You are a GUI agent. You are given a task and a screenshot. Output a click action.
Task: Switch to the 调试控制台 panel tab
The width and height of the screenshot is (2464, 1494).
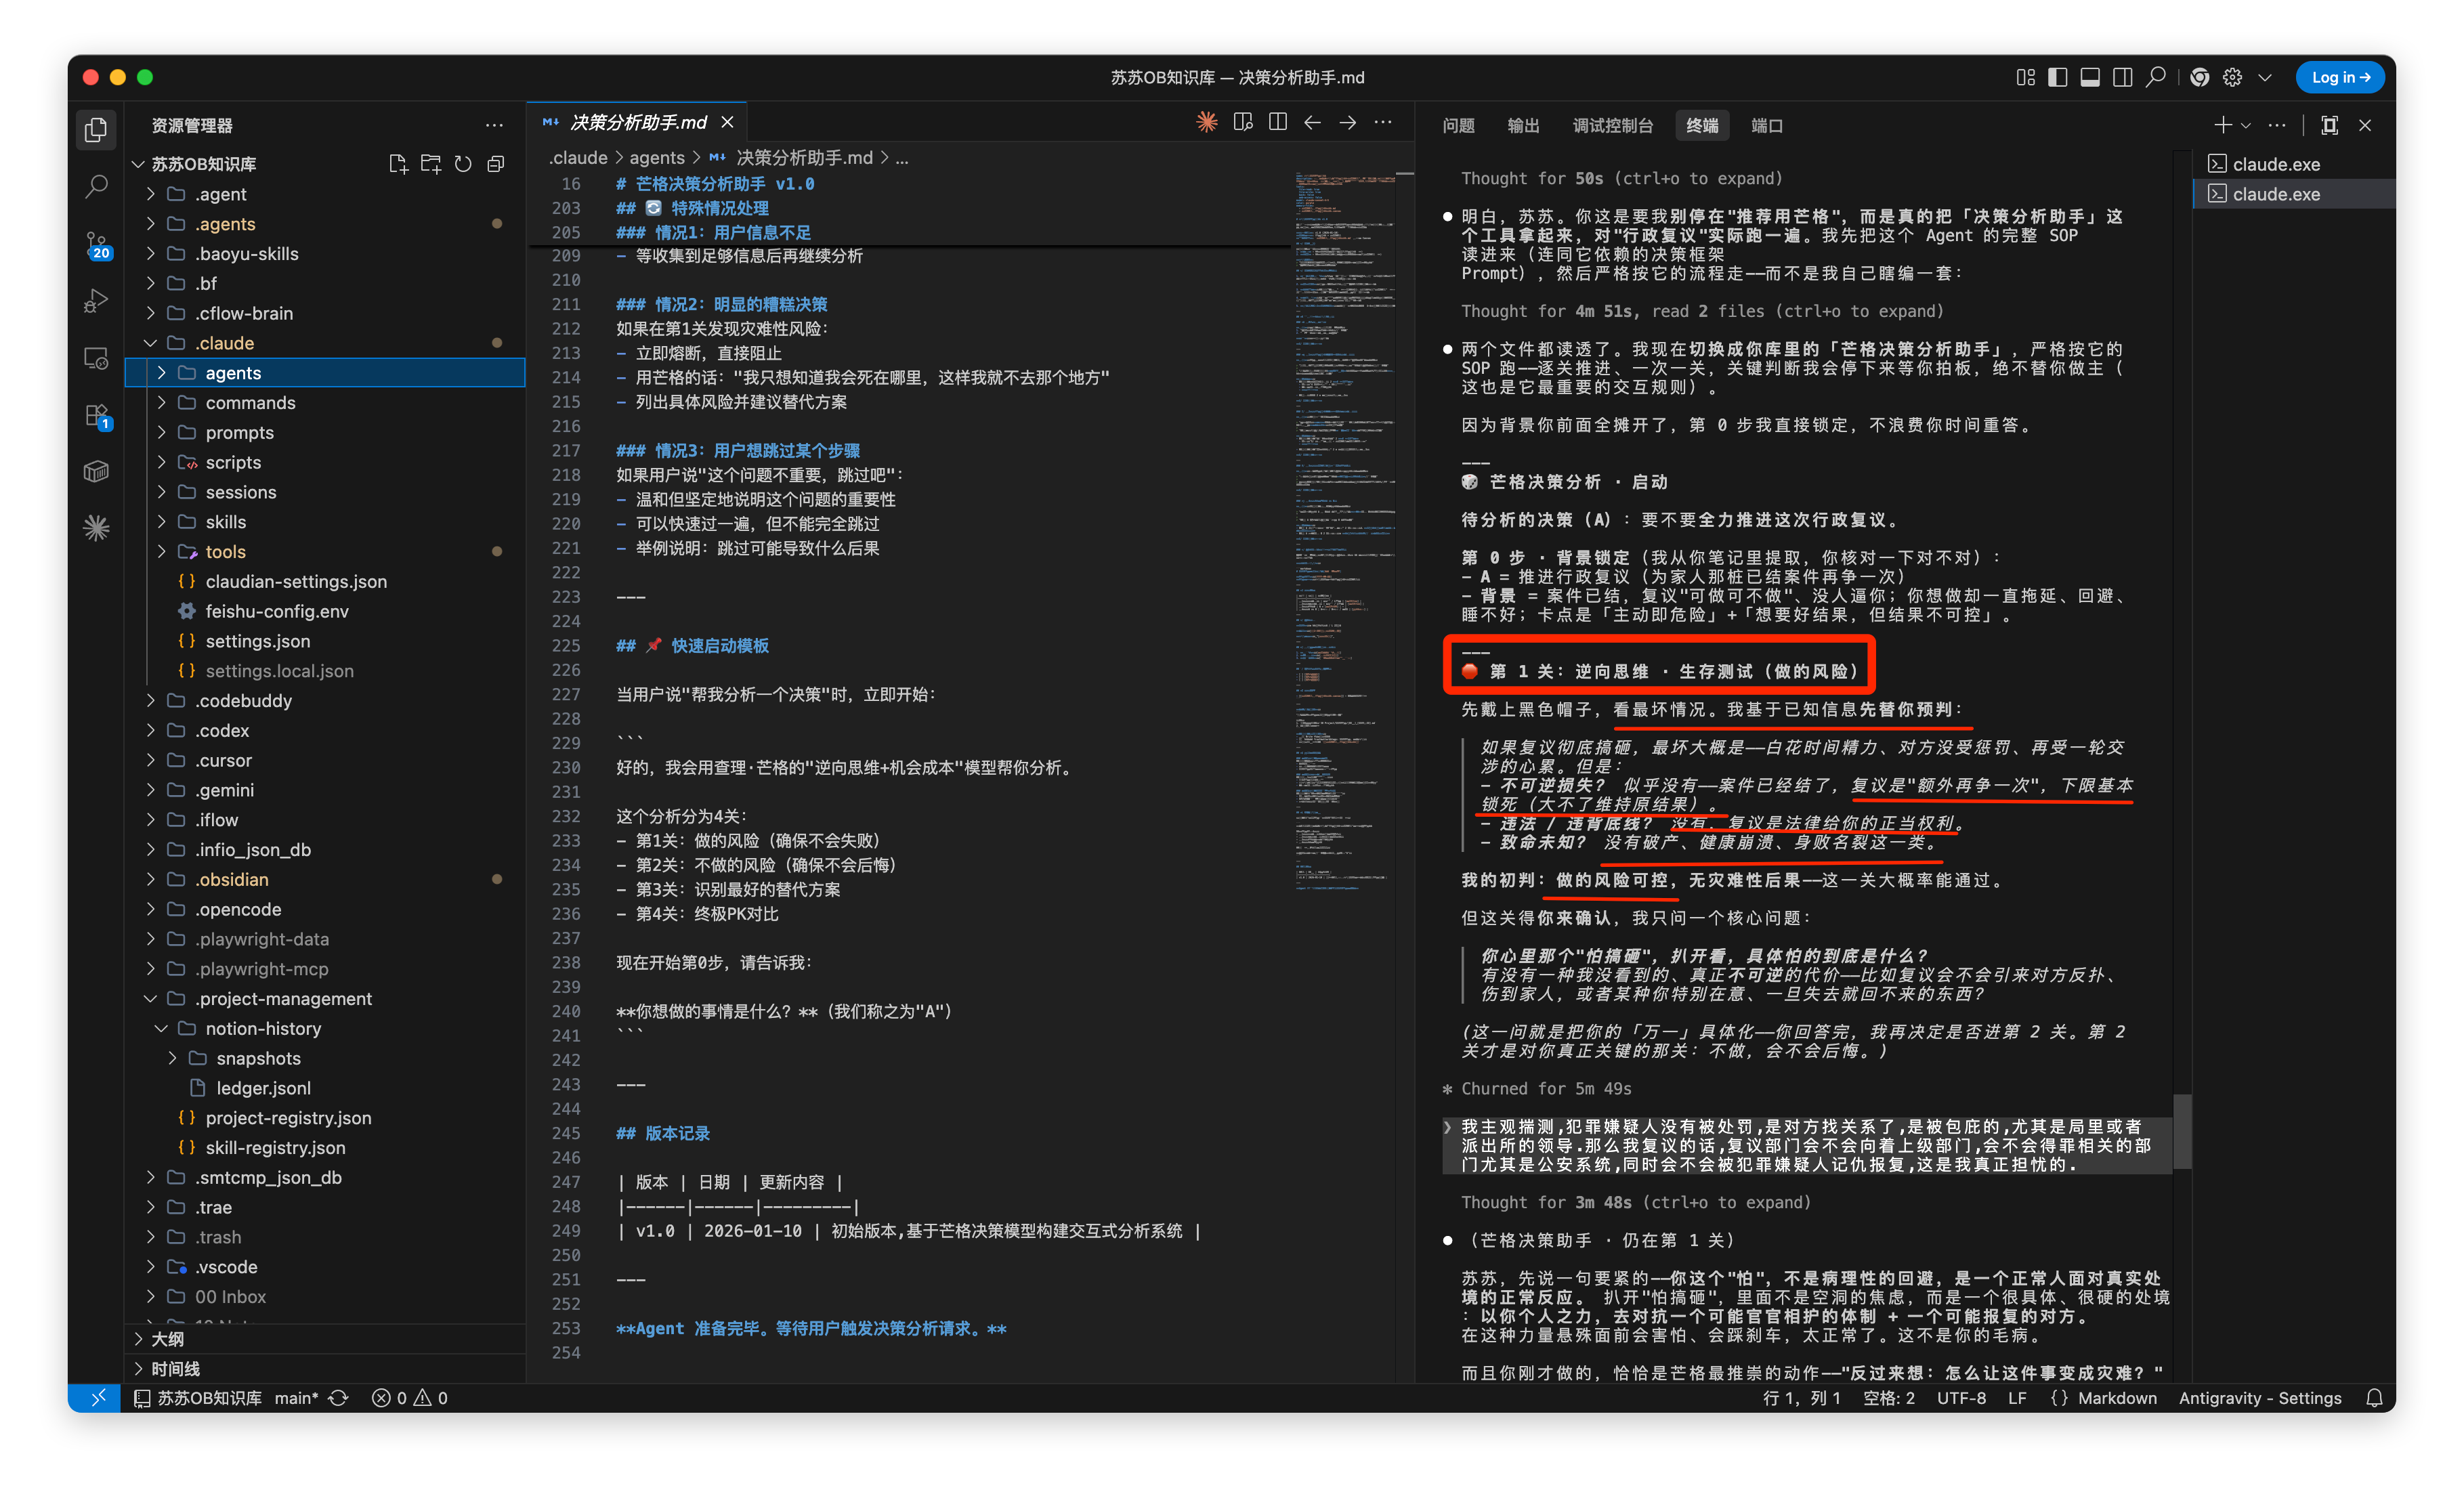point(1612,125)
